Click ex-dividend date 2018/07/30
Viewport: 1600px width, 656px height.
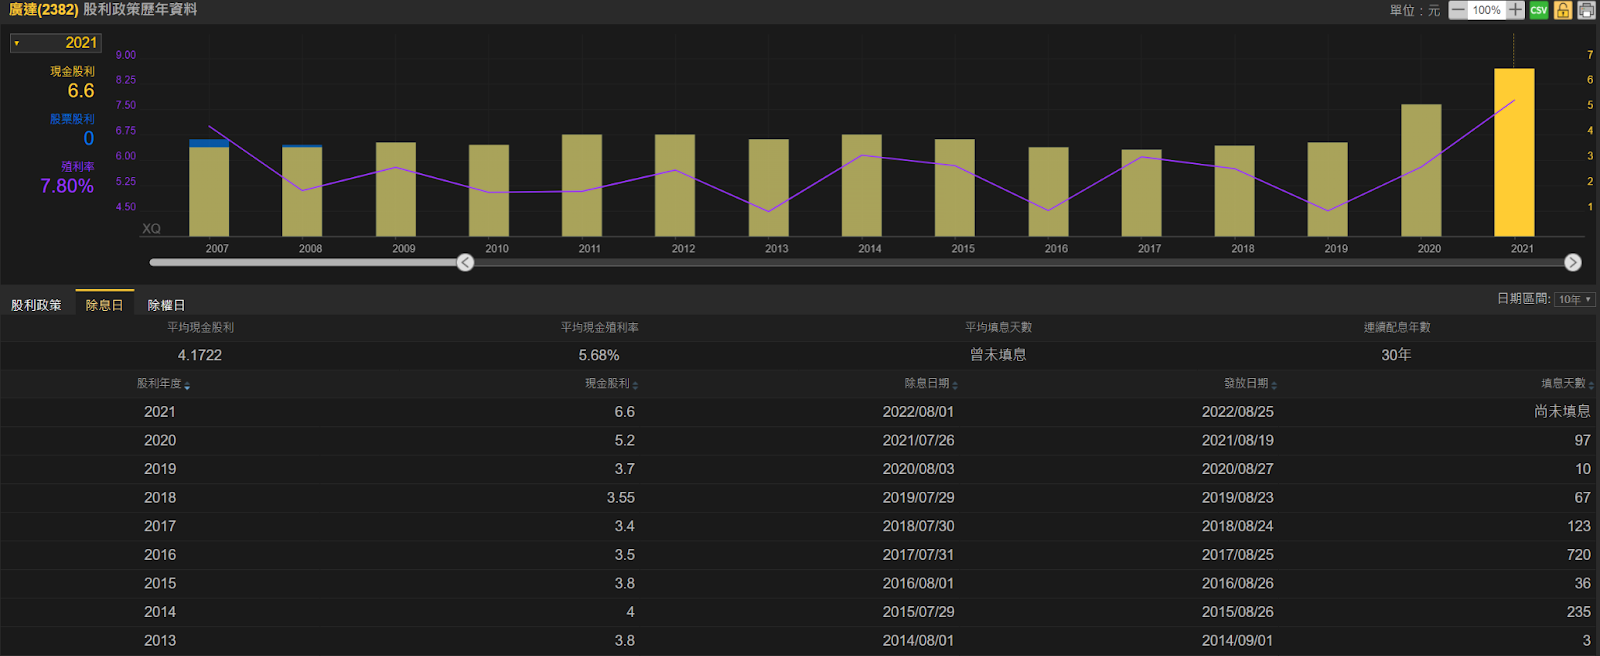coord(918,526)
